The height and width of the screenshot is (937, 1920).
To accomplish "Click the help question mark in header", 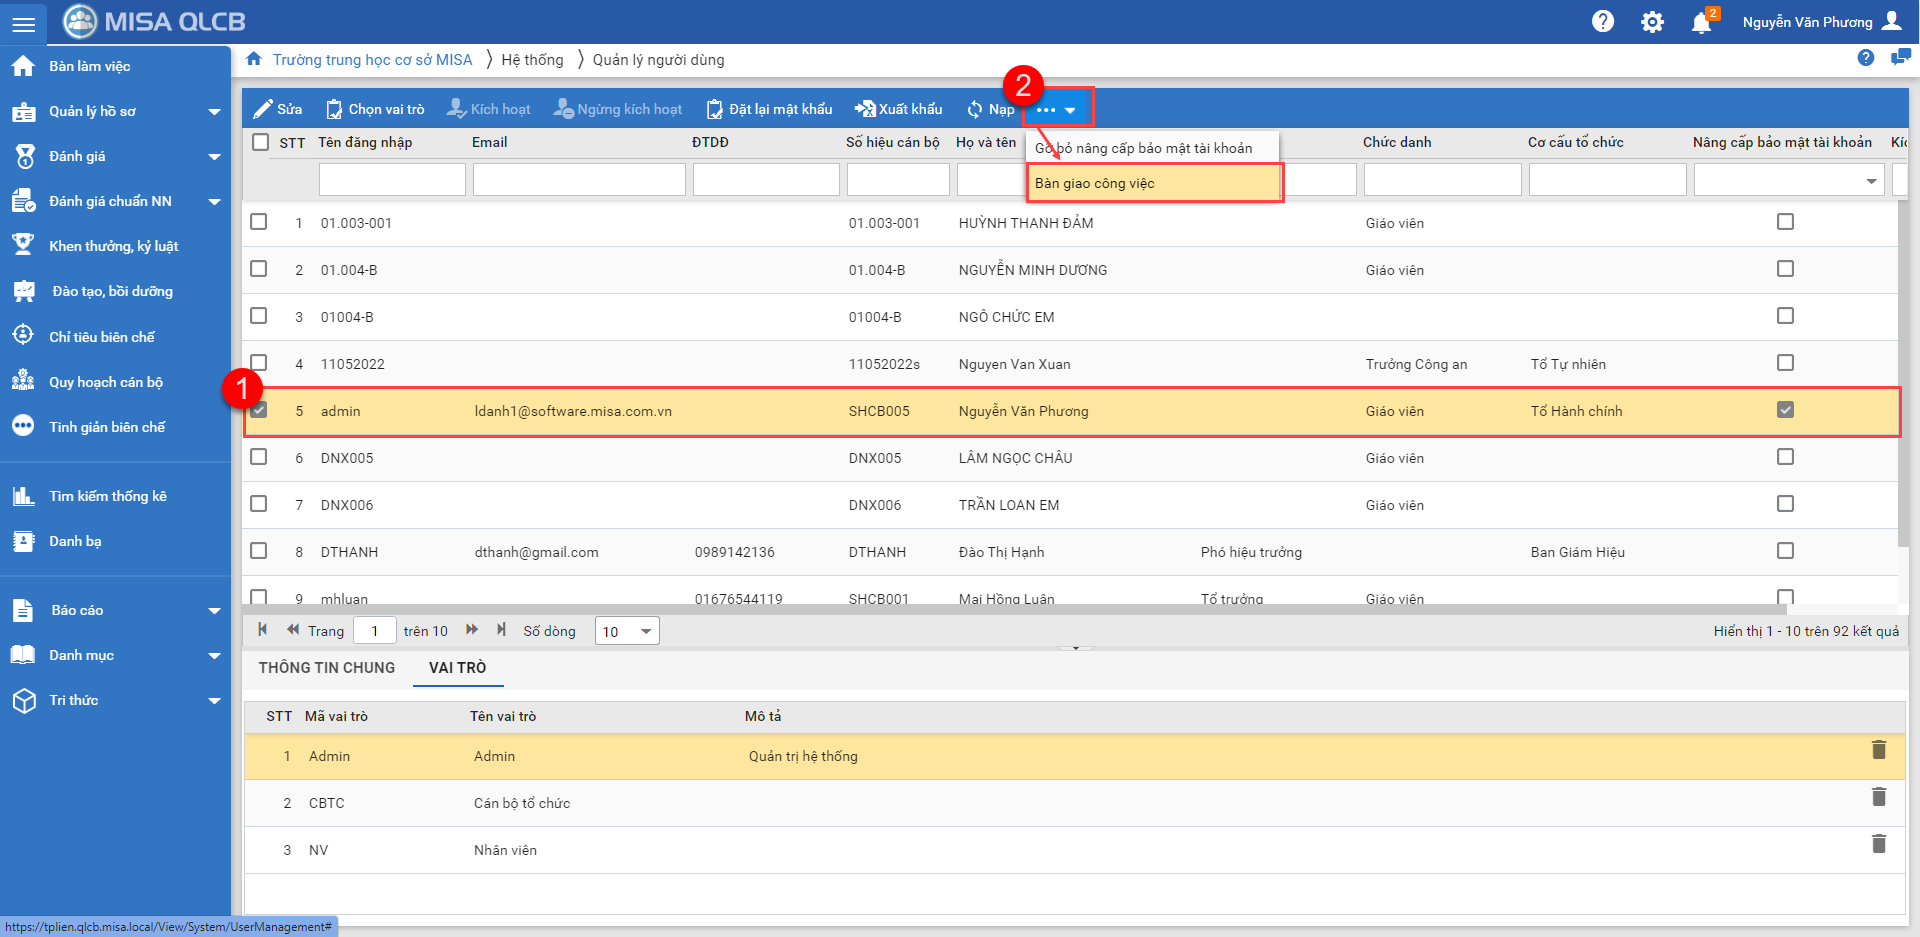I will point(1603,22).
